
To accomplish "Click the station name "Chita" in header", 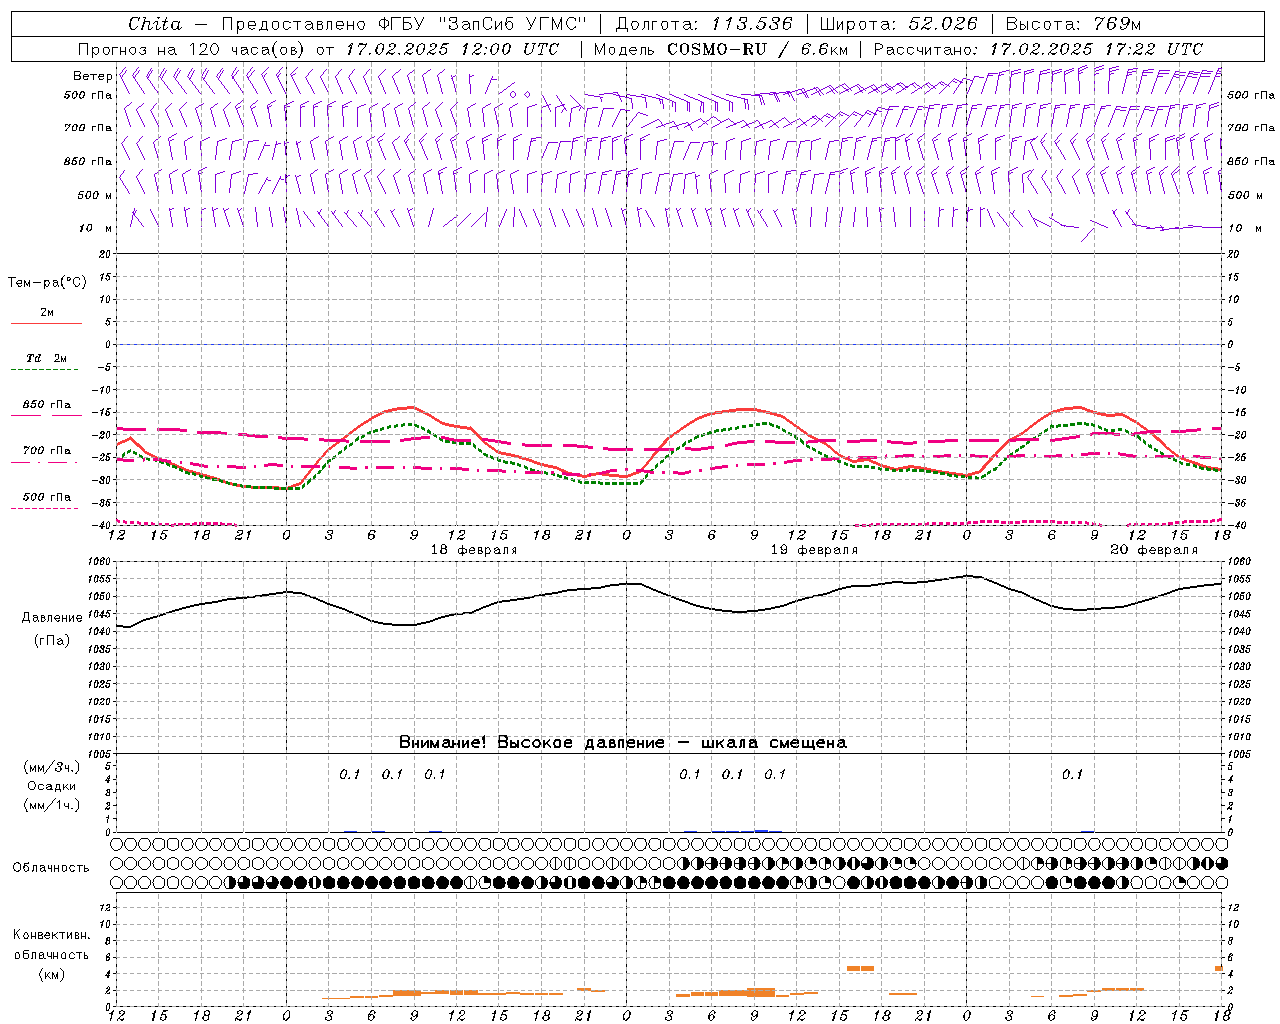I will (x=155, y=24).
